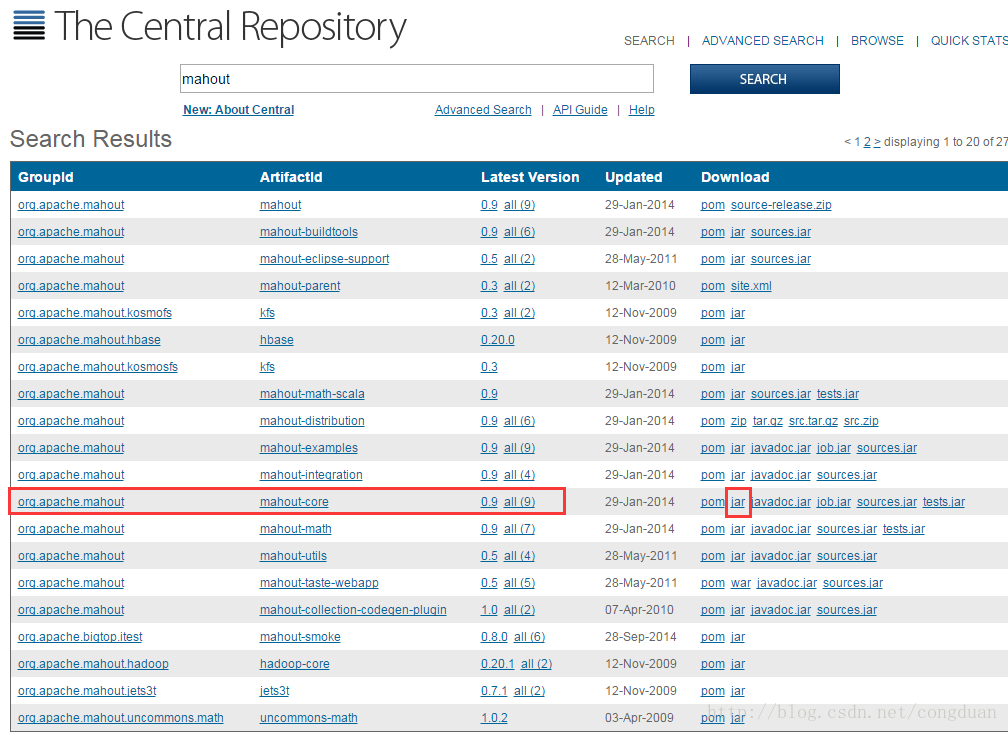Download tests.jar for mahout-math-scala
Screen dimensions: 1008x732
838,394
